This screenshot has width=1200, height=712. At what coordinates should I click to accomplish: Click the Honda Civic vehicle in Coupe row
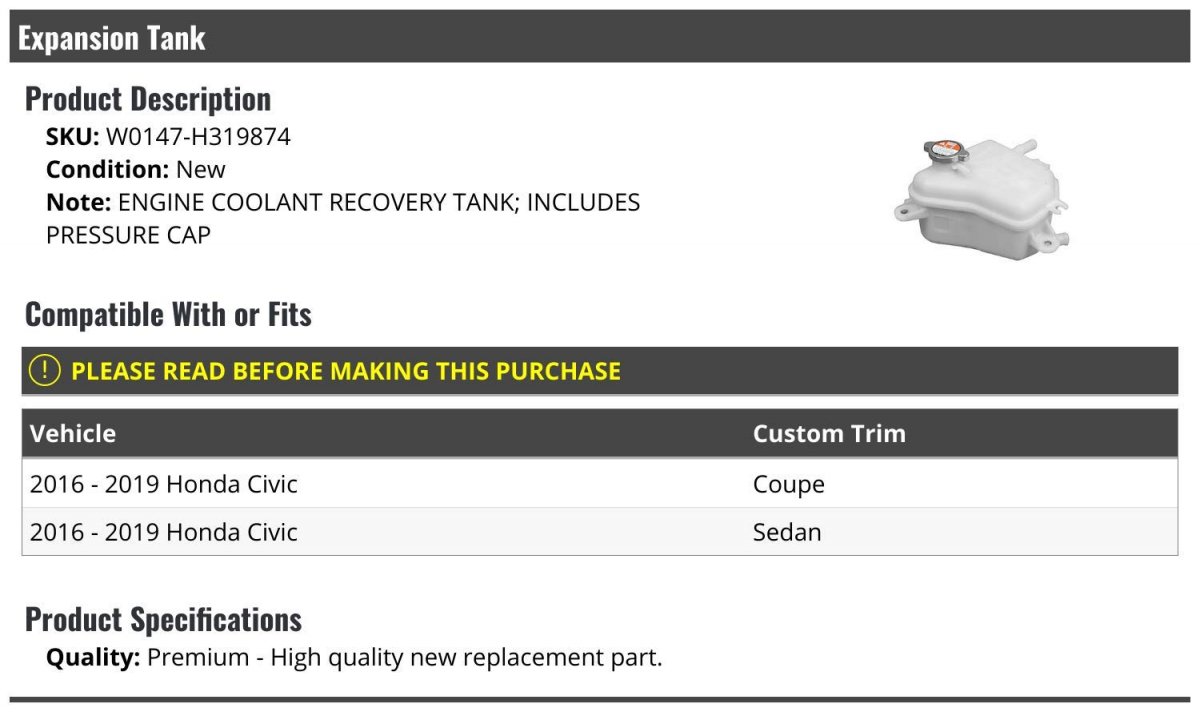(x=164, y=485)
